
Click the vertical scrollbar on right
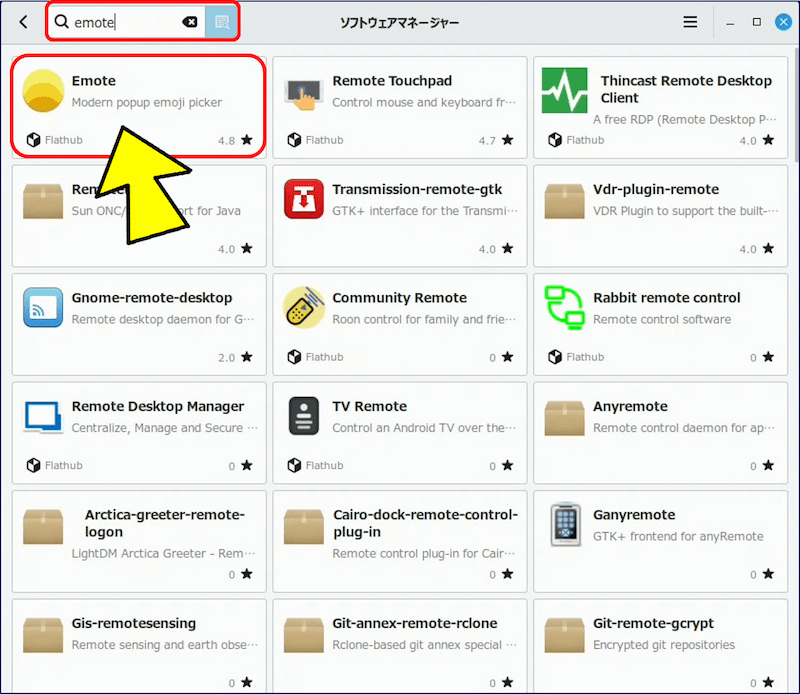[x=796, y=110]
